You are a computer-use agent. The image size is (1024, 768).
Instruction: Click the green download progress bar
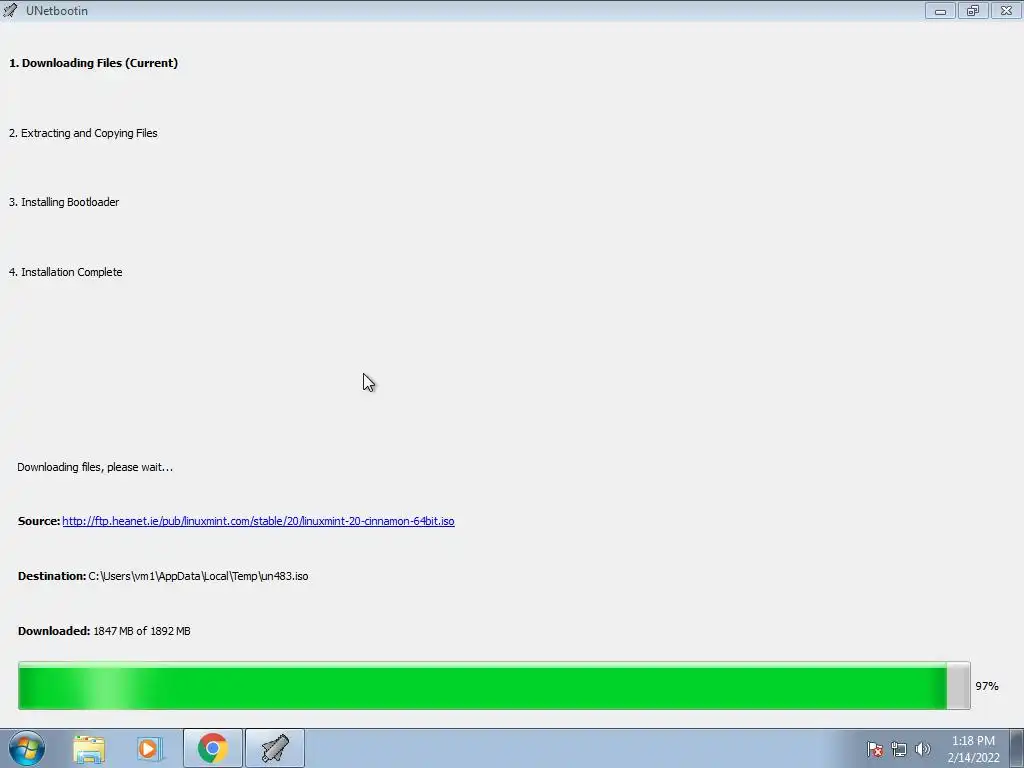[x=494, y=686]
